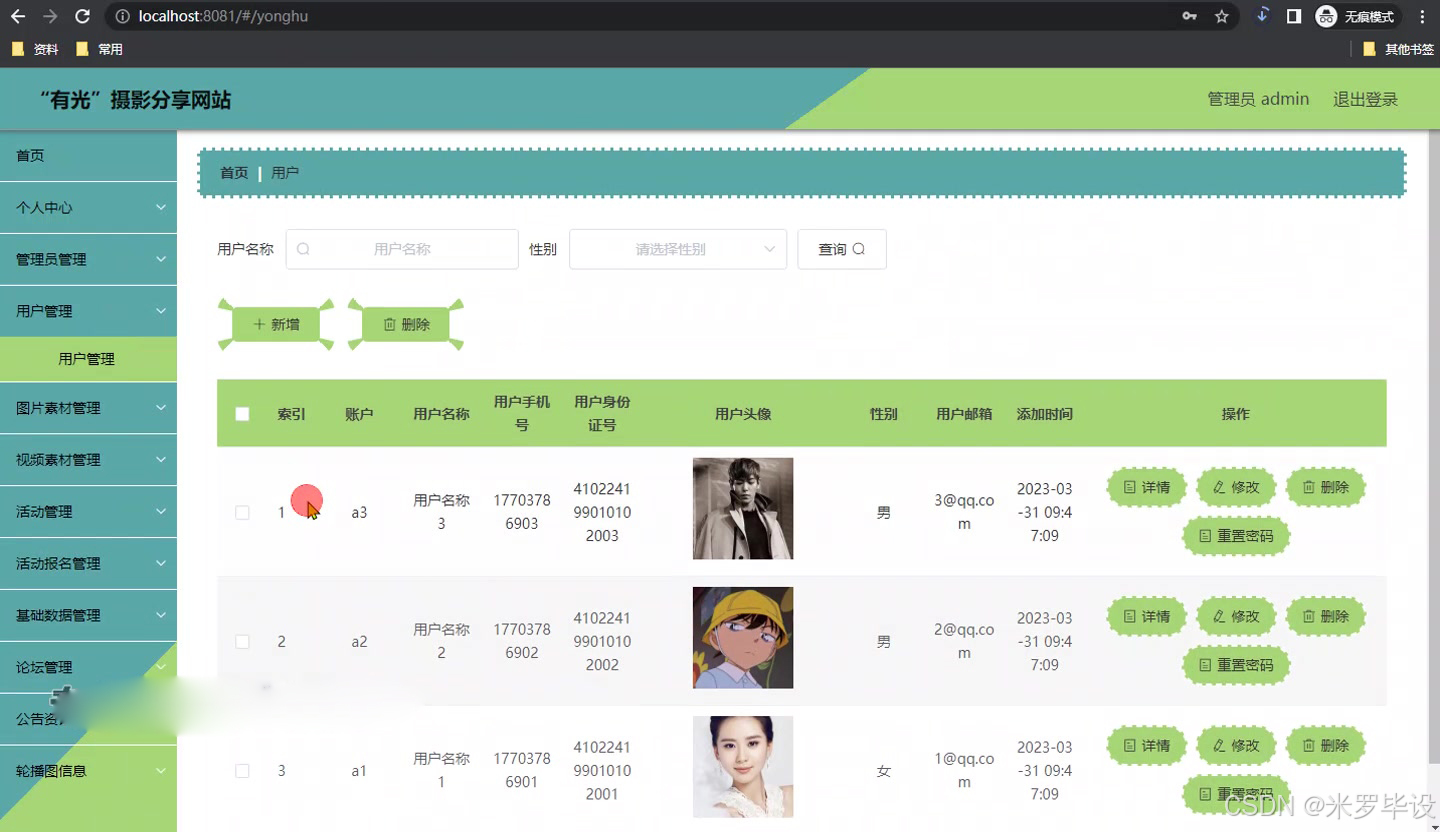Open 论坛管理 sidebar menu
Image resolution: width=1440 pixels, height=832 pixels.
88,667
